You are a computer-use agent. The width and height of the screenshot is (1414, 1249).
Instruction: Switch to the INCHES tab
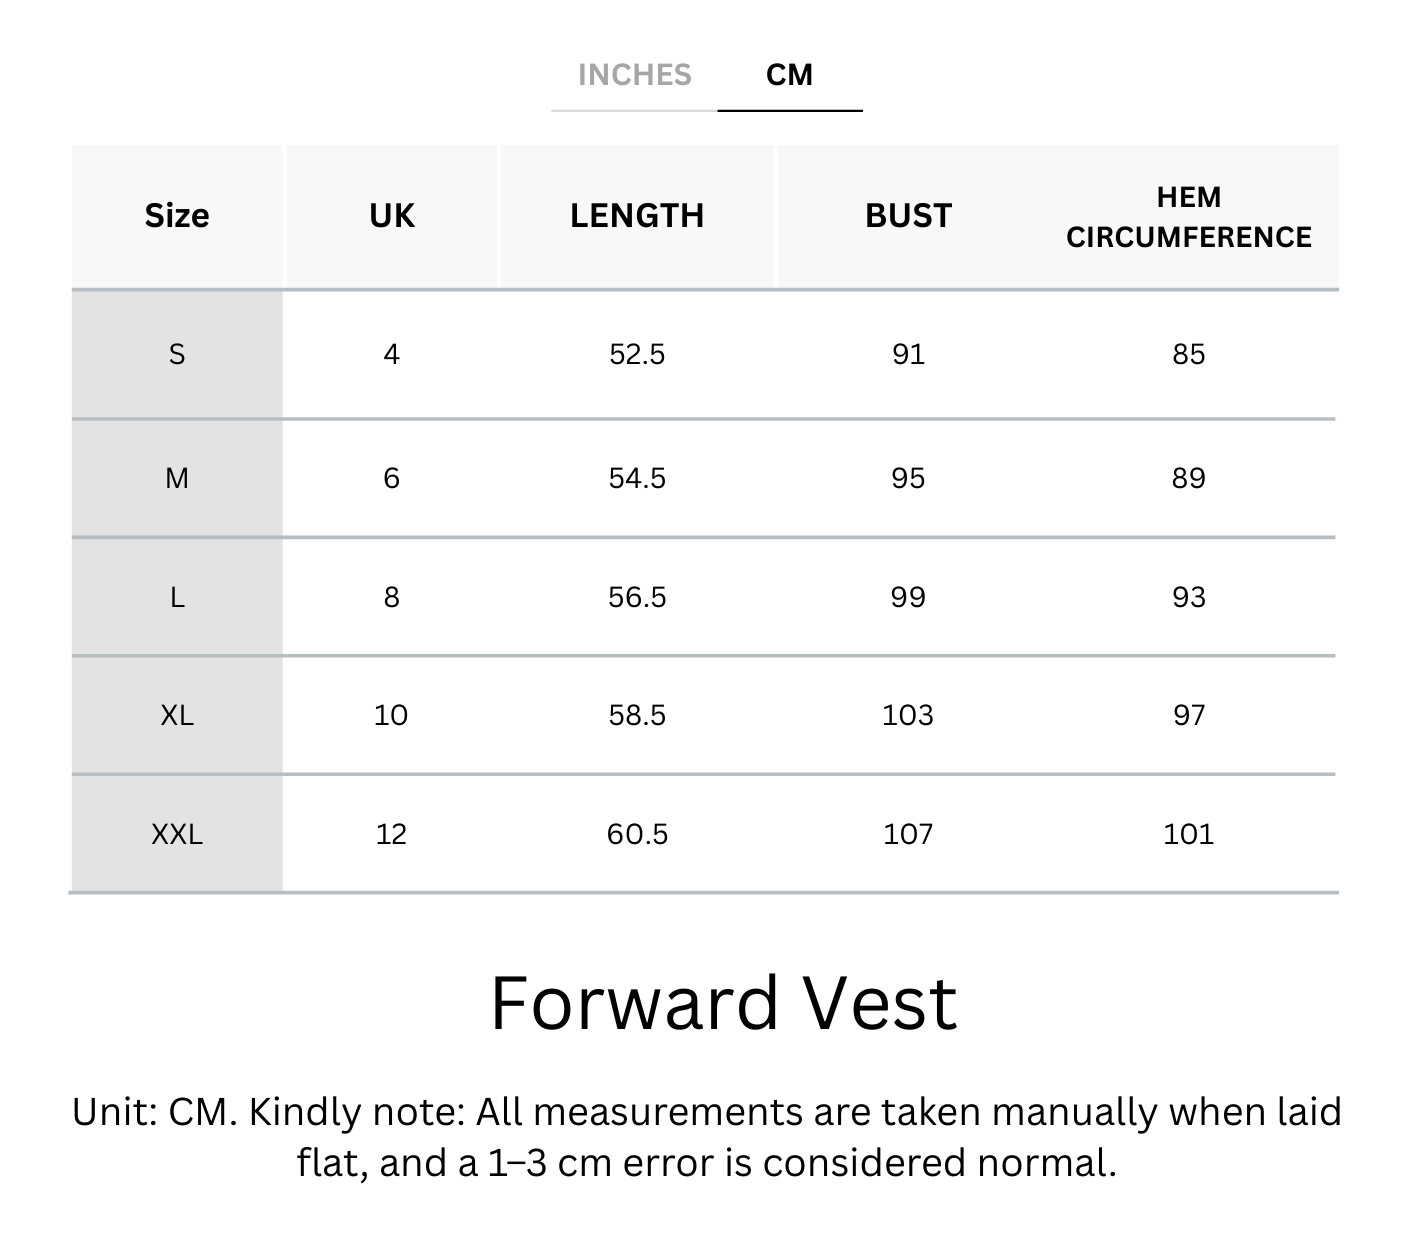pyautogui.click(x=634, y=75)
